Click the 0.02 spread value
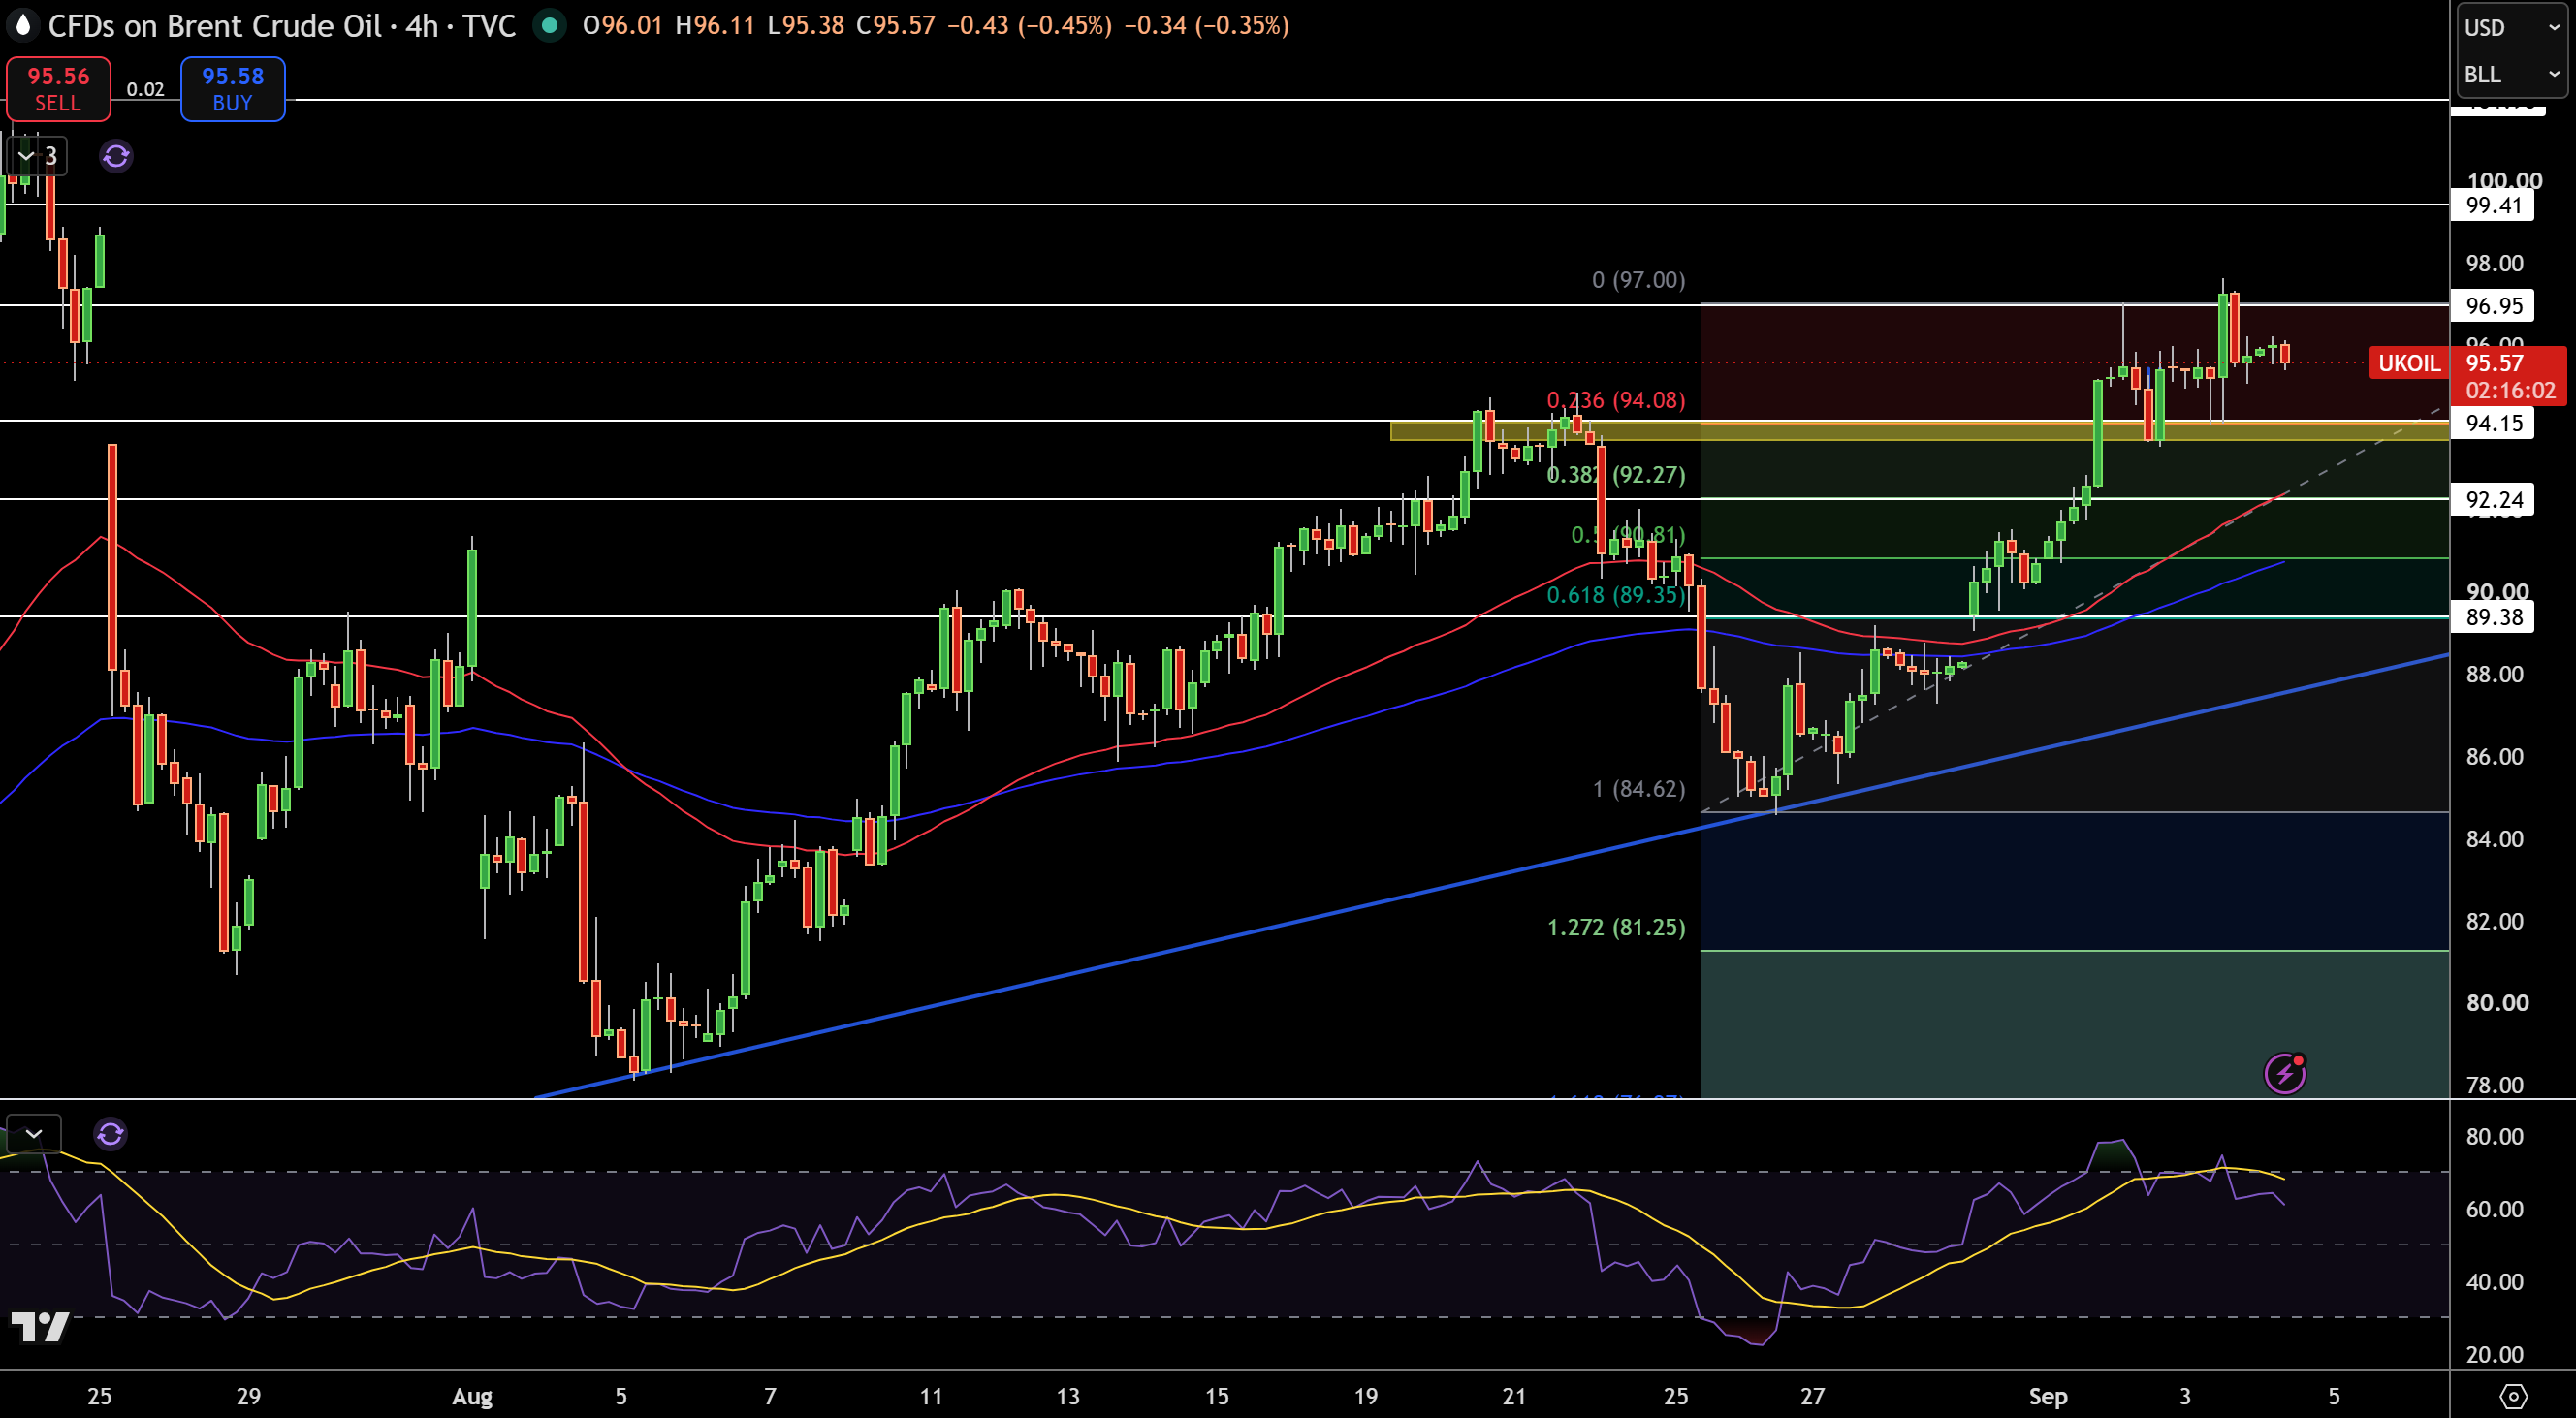Screen dimensions: 2576x1418 [146, 89]
